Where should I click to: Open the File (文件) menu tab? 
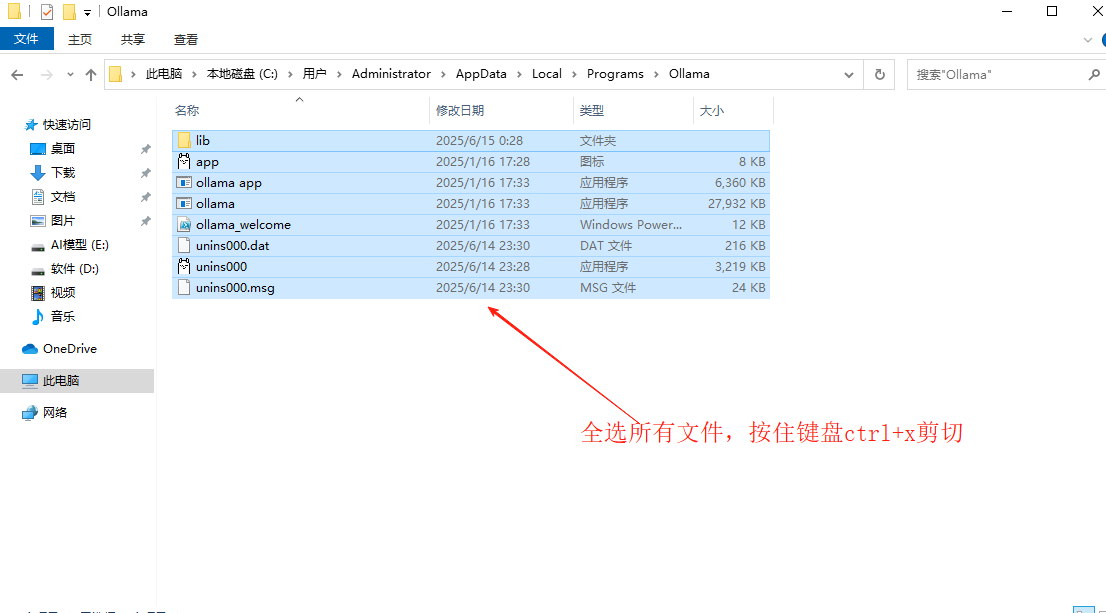(27, 39)
